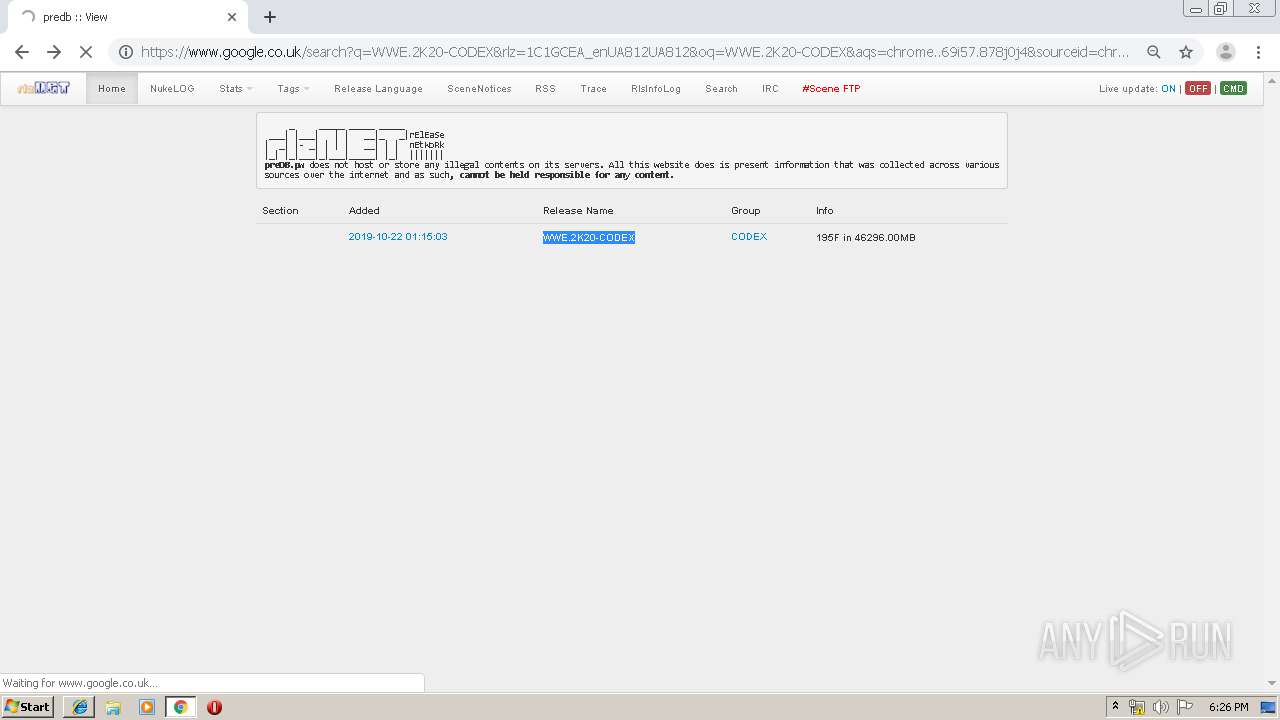Open the Search page

click(x=721, y=88)
